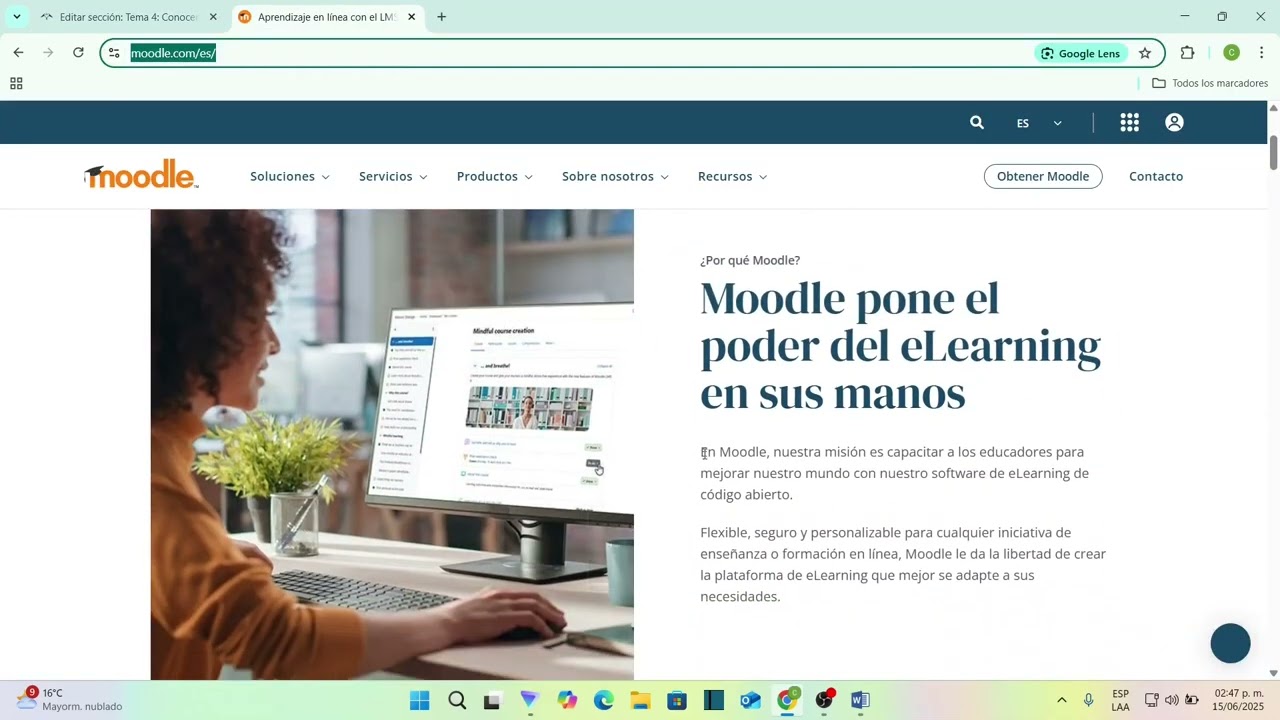Open the volume speaker tray icon
Image resolution: width=1280 pixels, height=720 pixels.
[1172, 700]
